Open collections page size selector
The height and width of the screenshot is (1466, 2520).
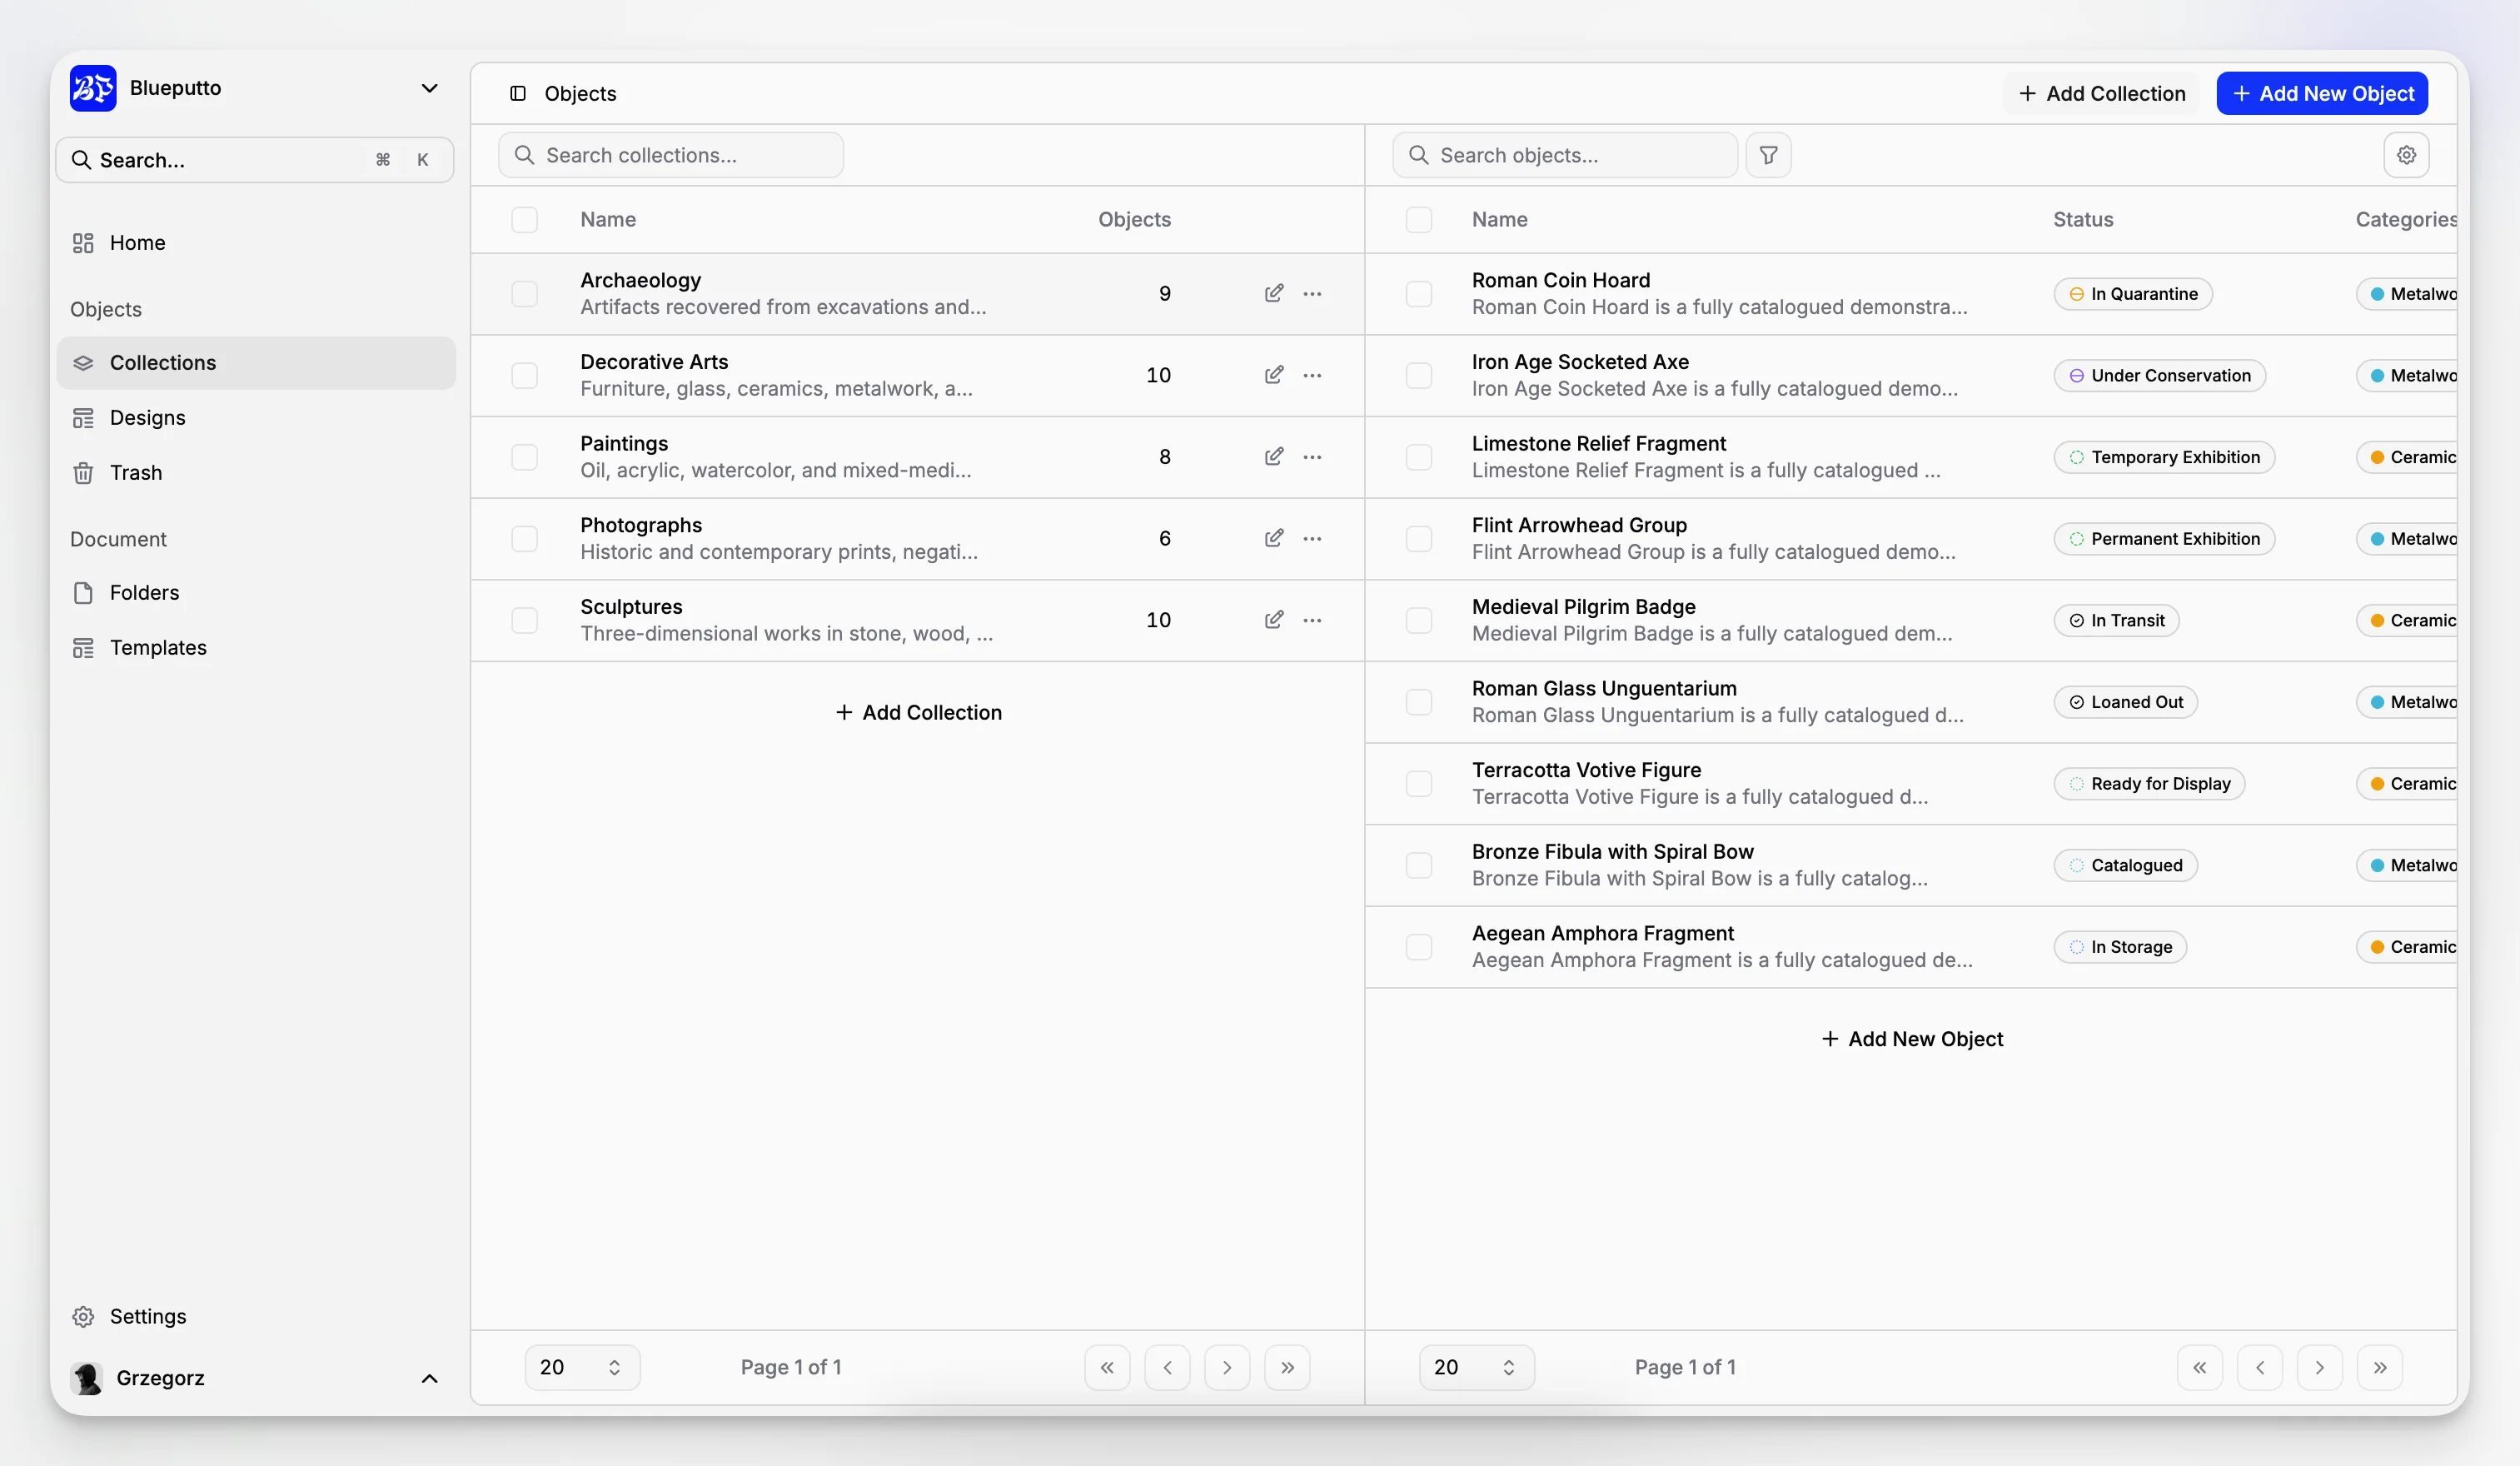(582, 1367)
